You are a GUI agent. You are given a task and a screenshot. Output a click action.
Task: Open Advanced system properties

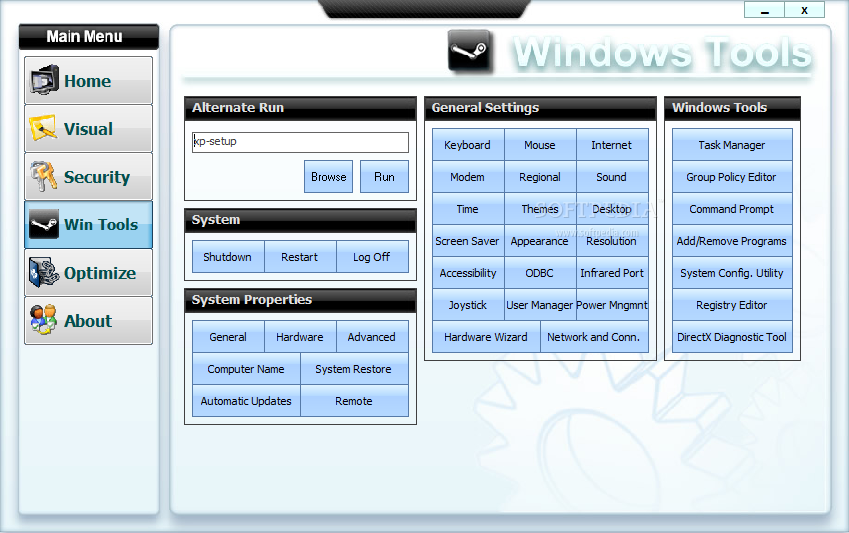pos(373,337)
